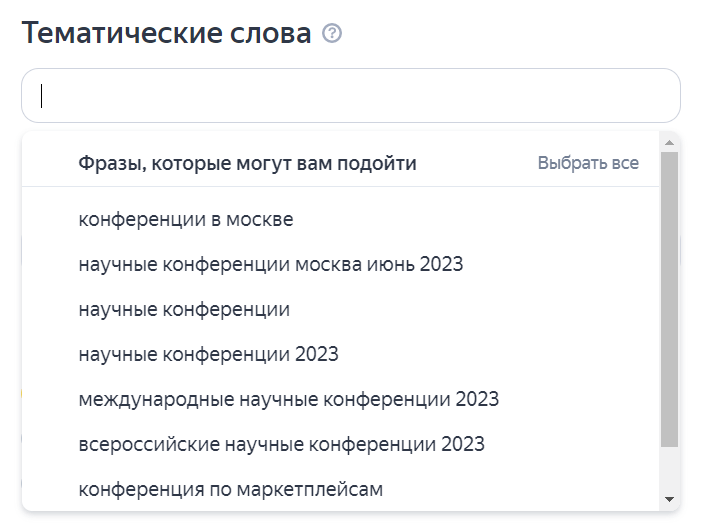The image size is (701, 528).
Task: Click the gray scrollbar thumb of the list
Action: [x=669, y=299]
